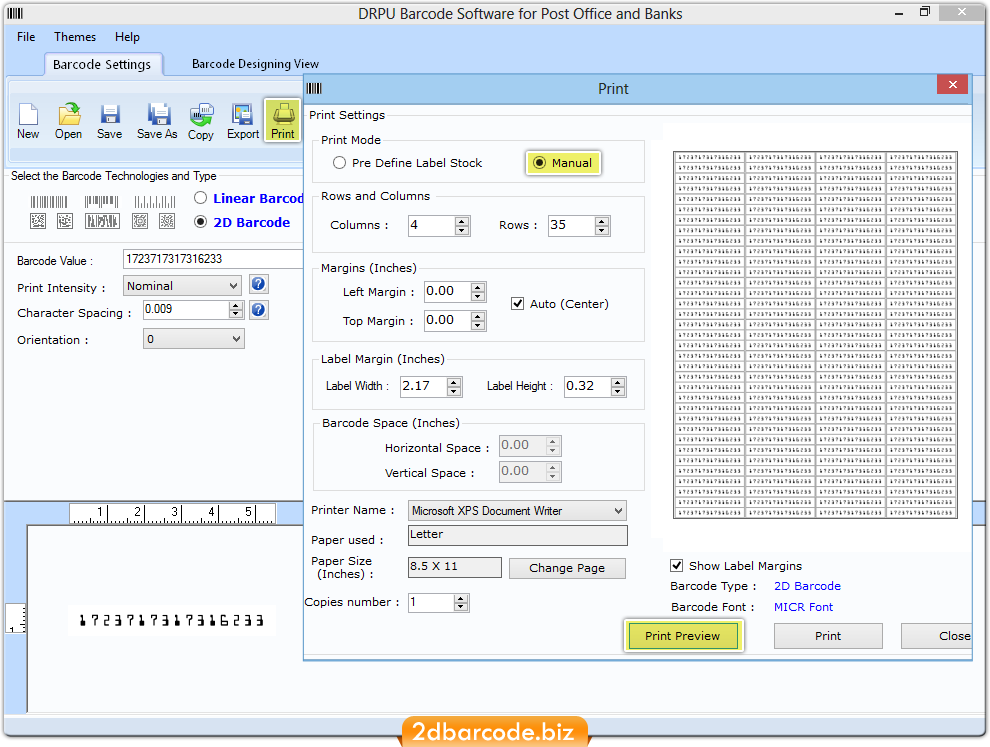Viewport: 990px width, 747px height.
Task: Open the Print Intensity dropdown
Action: pyautogui.click(x=234, y=286)
